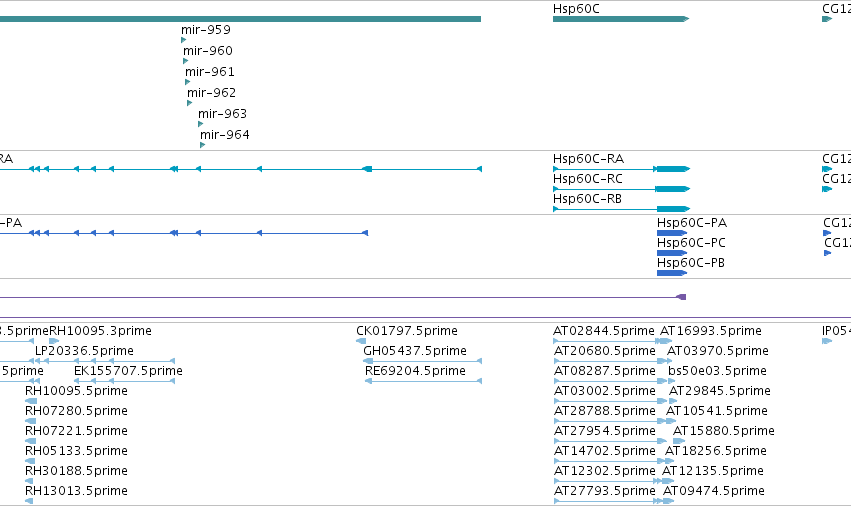Select the AT28788.5prime EST label

tap(605, 411)
